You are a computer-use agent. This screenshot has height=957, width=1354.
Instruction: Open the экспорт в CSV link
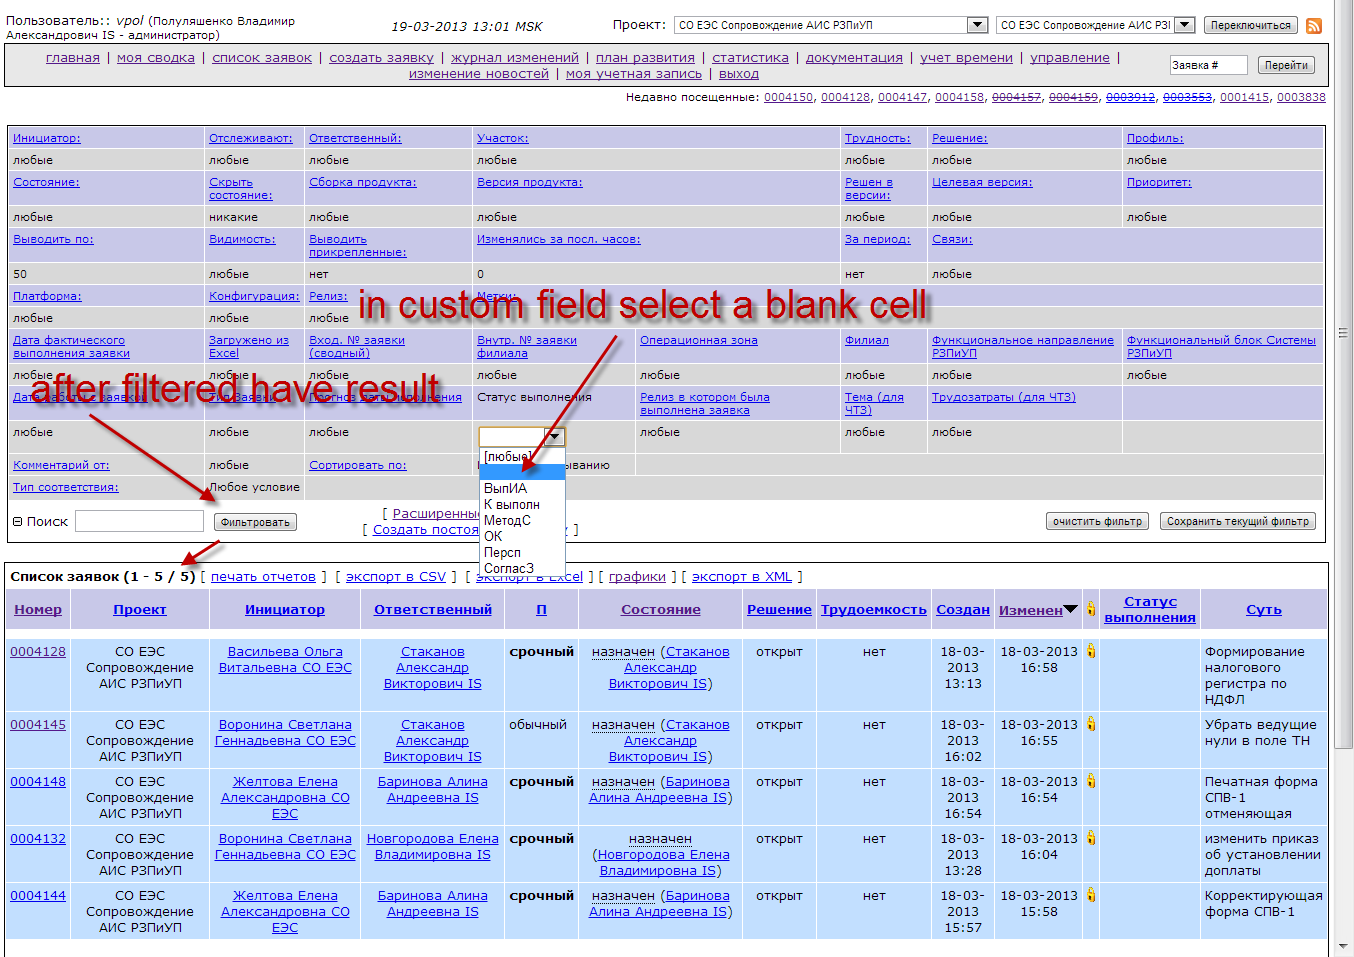point(396,576)
